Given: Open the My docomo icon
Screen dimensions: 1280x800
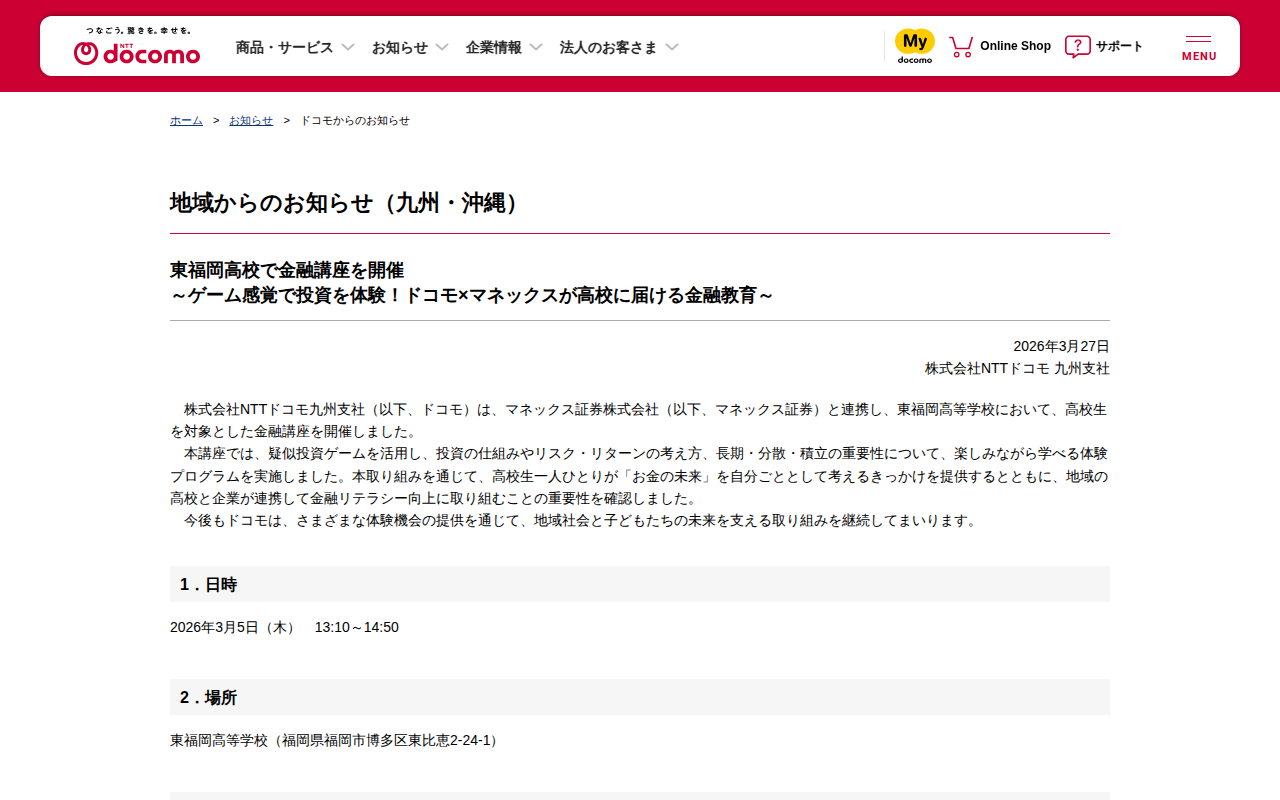Looking at the screenshot, I should point(914,46).
